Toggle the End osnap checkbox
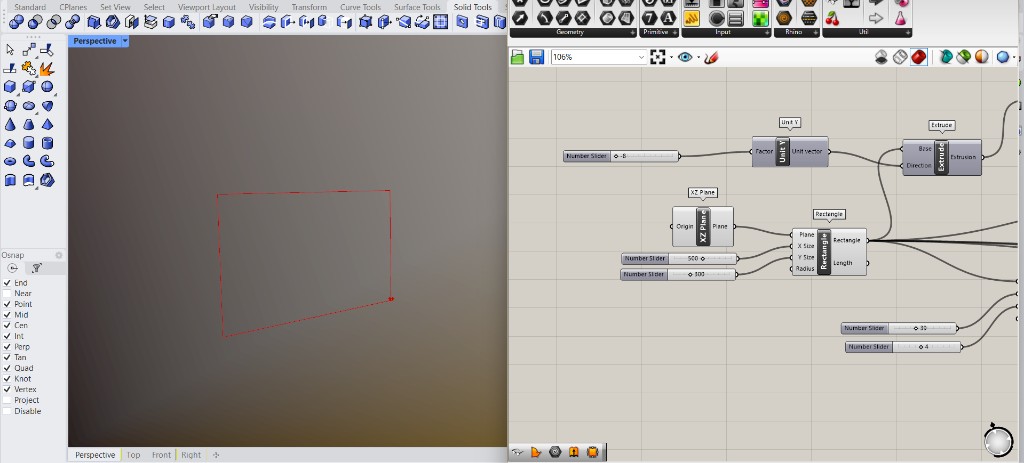The width and height of the screenshot is (1024, 463). [7, 283]
